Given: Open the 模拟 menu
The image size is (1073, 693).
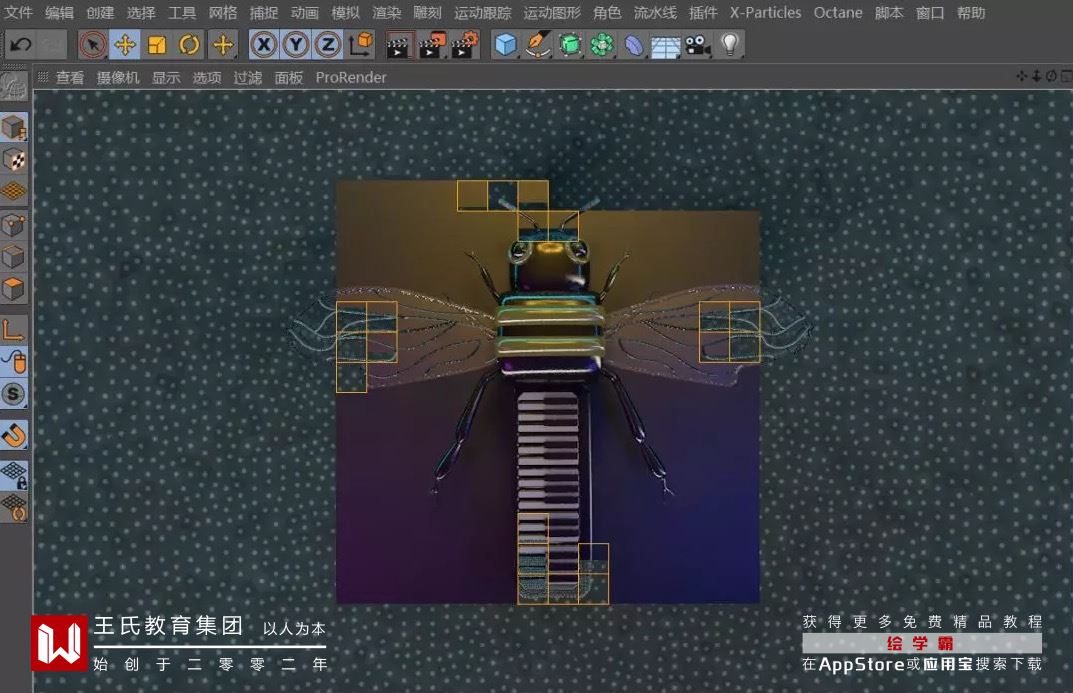Looking at the screenshot, I should (x=346, y=12).
